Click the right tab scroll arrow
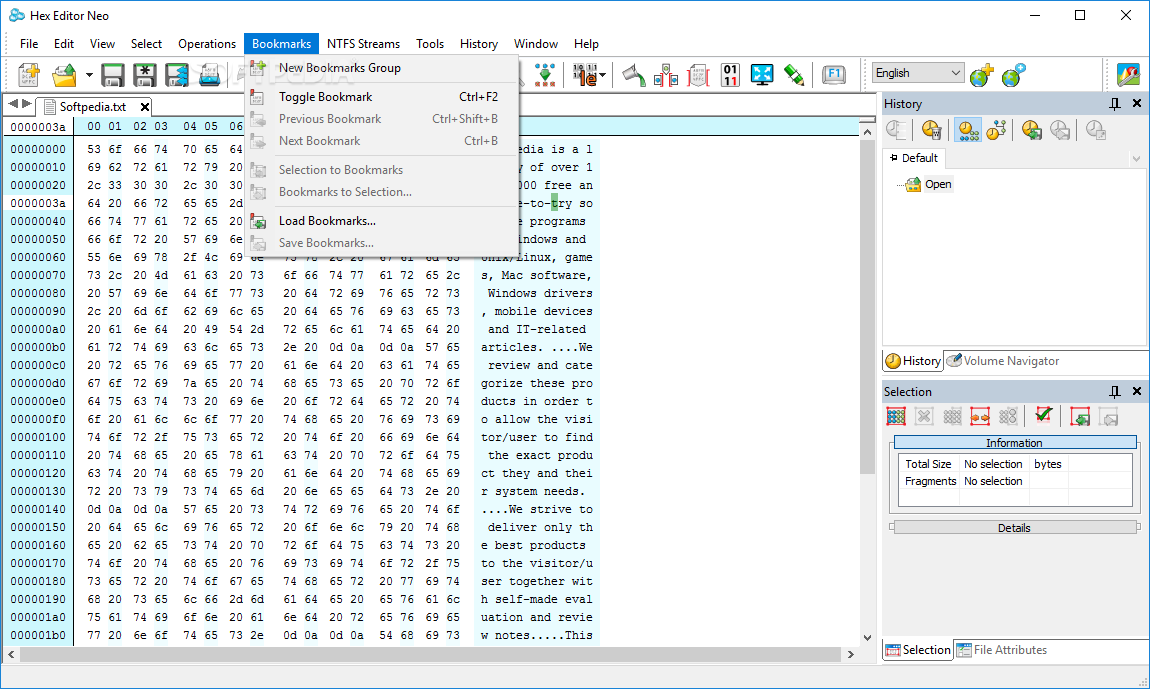This screenshot has height=689, width=1150. [x=27, y=104]
